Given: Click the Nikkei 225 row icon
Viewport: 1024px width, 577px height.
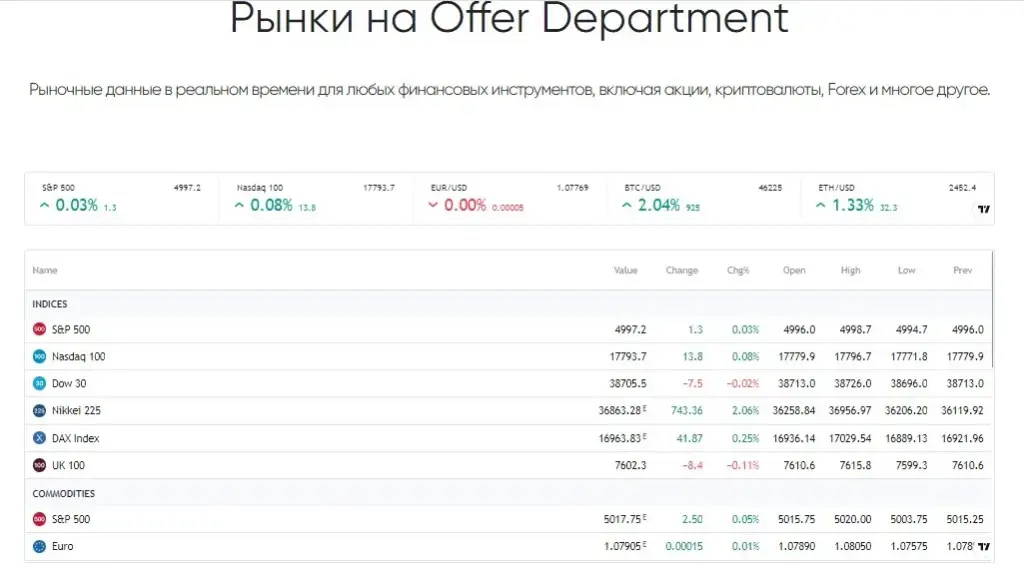Looking at the screenshot, I should pos(39,411).
